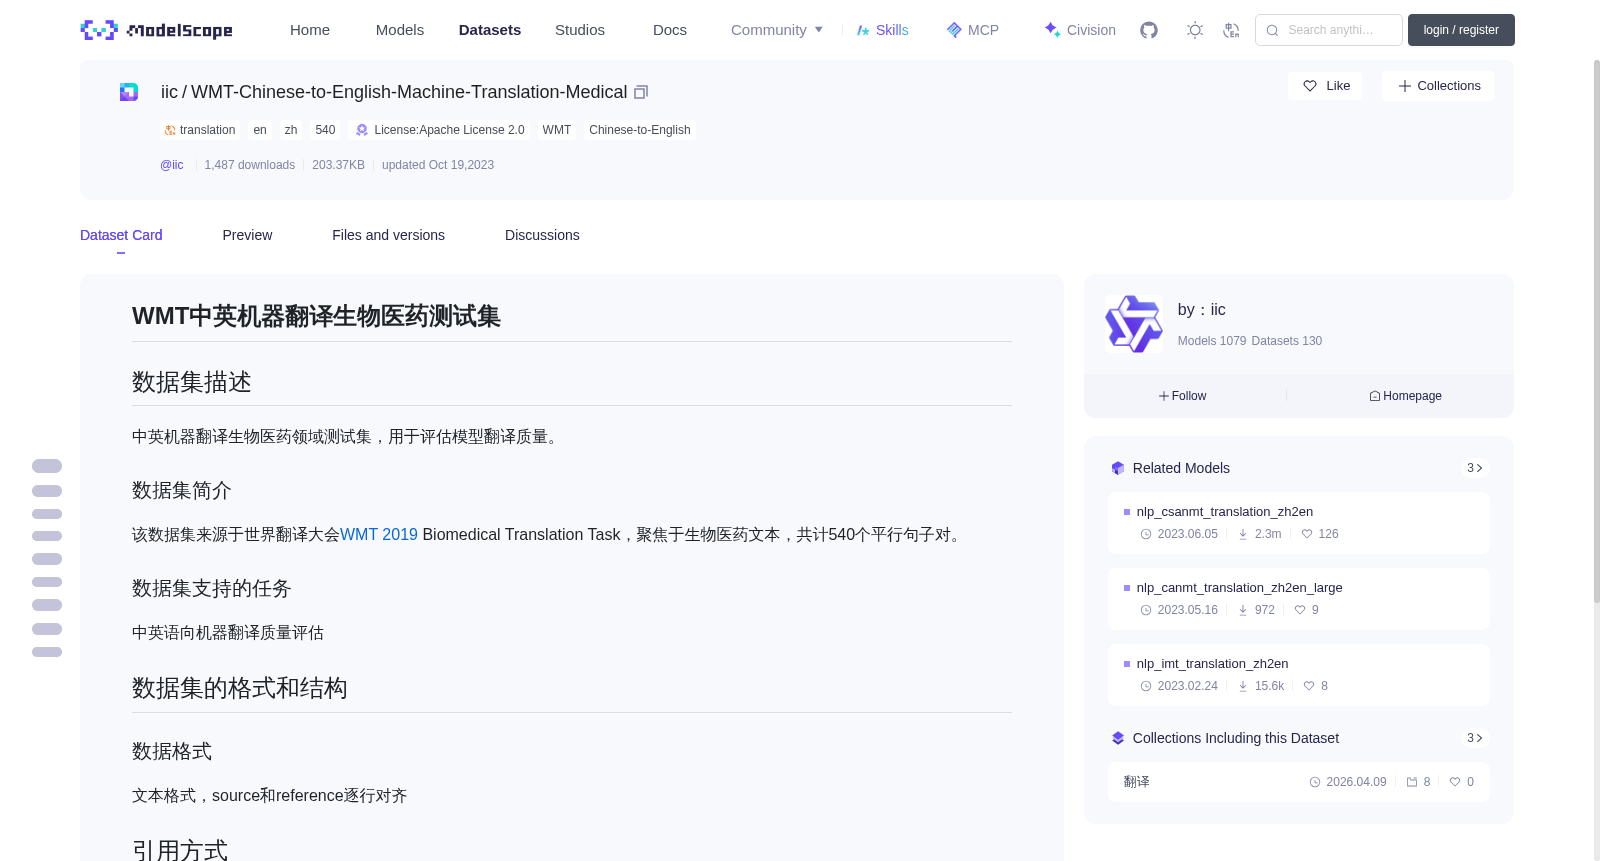Viewport: 1600px width, 861px height.
Task: Open nlp_csanmt_translation_zh2en model card
Action: [x=1298, y=522]
